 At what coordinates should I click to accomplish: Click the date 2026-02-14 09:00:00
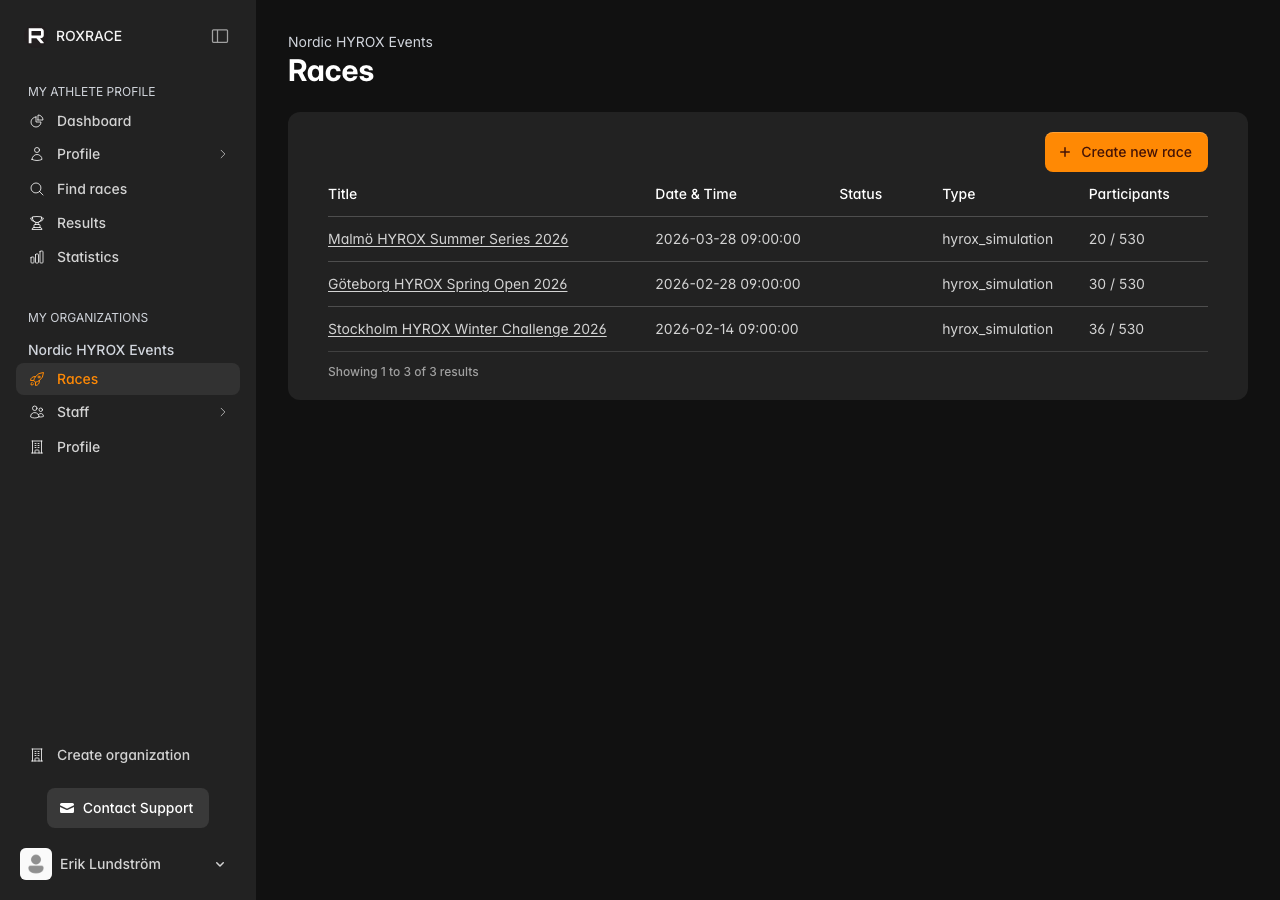tap(727, 329)
